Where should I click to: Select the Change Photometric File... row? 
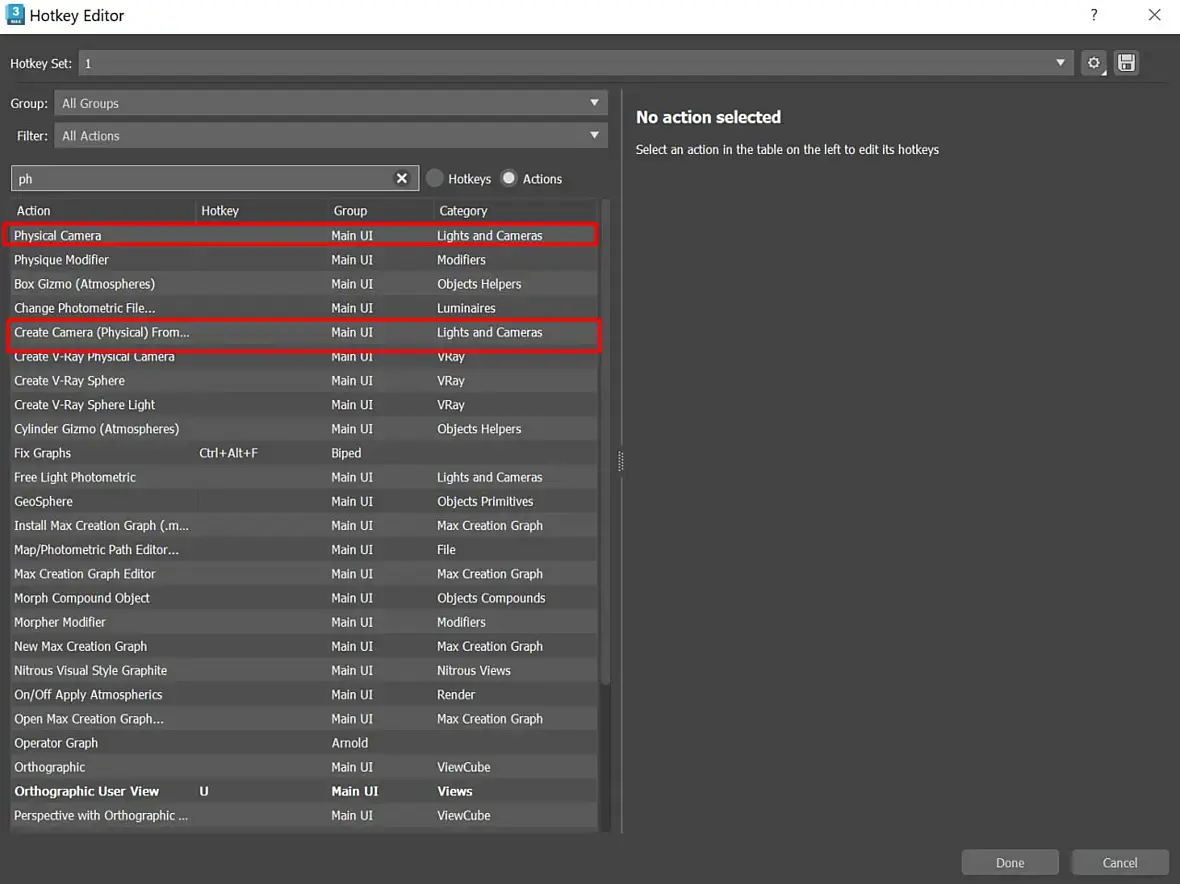304,308
